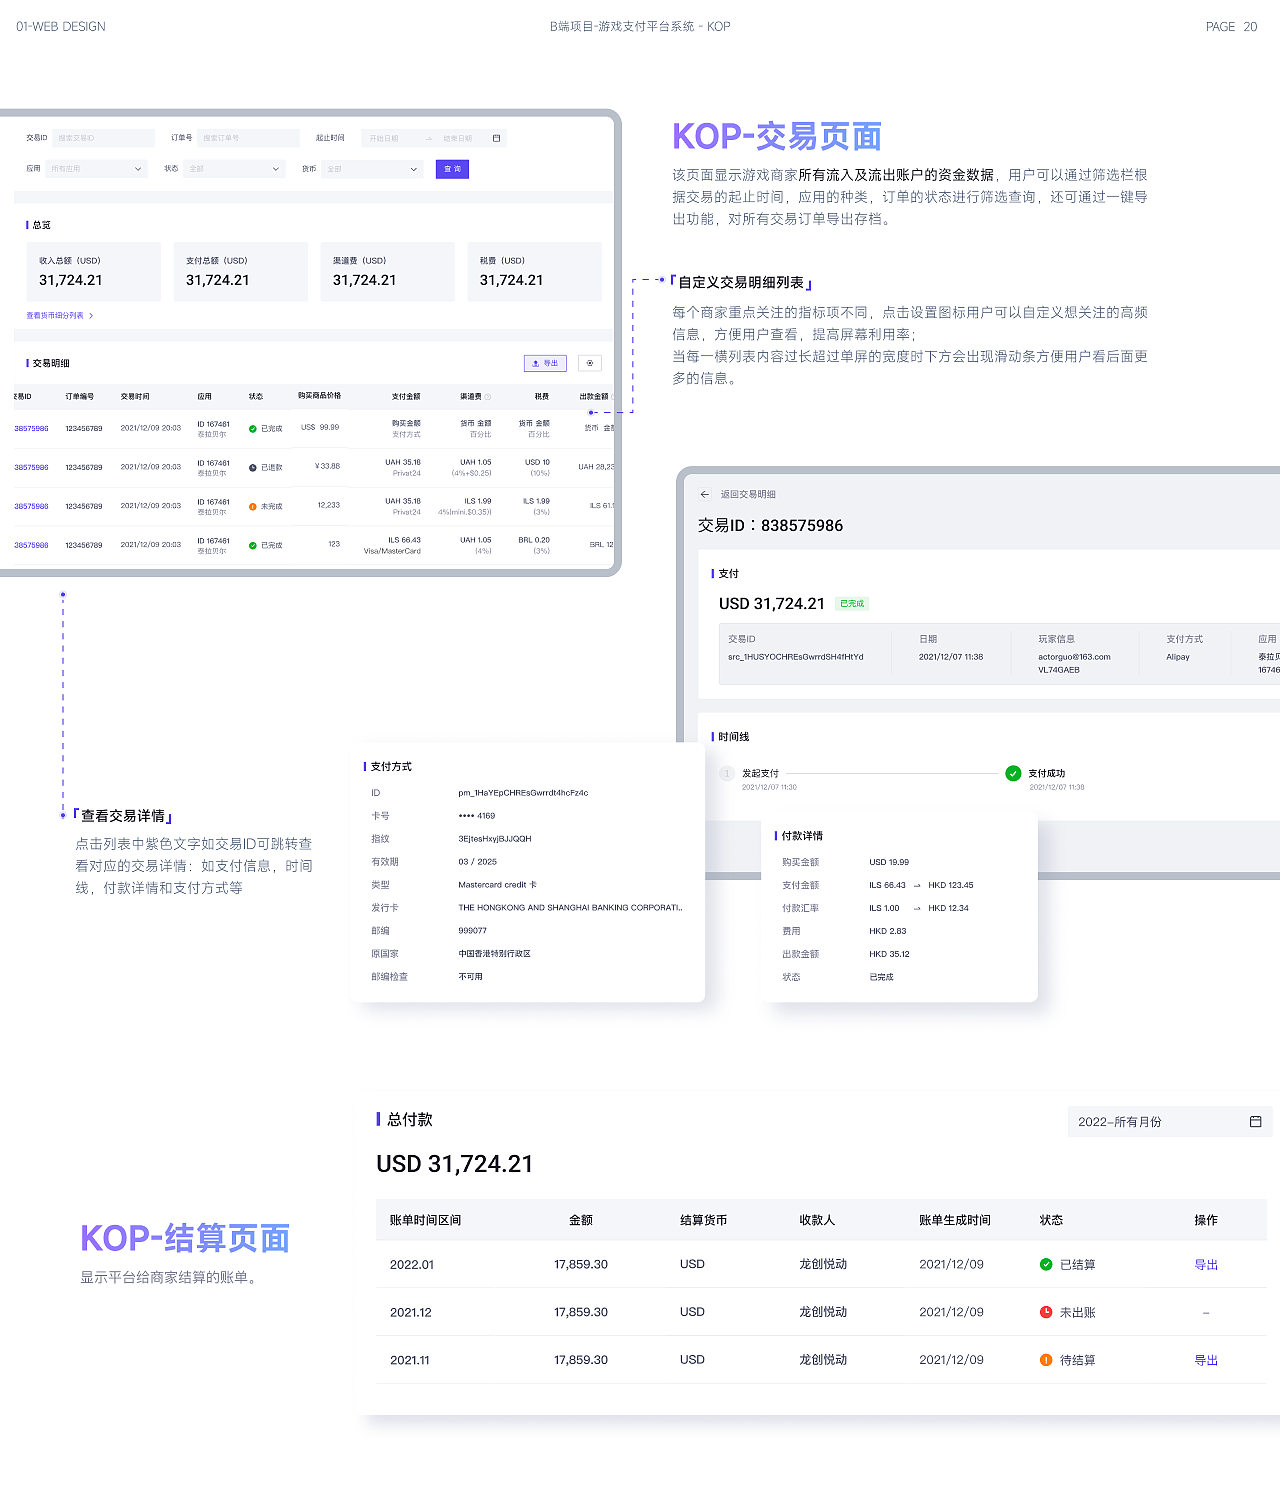1280x1504 pixels.
Task: Click the 订单编号 column header
Action: [x=80, y=397]
